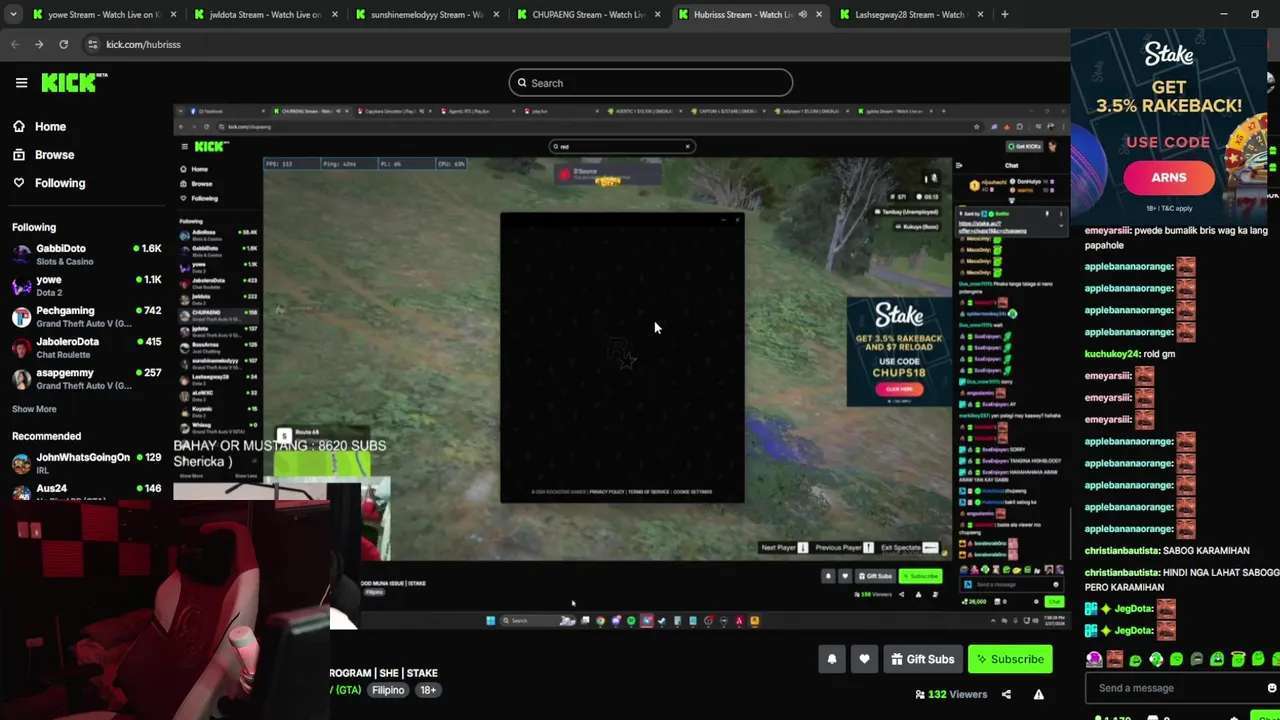
Task: Click GabbiDoto's avatar in Following list
Action: (x=21, y=254)
